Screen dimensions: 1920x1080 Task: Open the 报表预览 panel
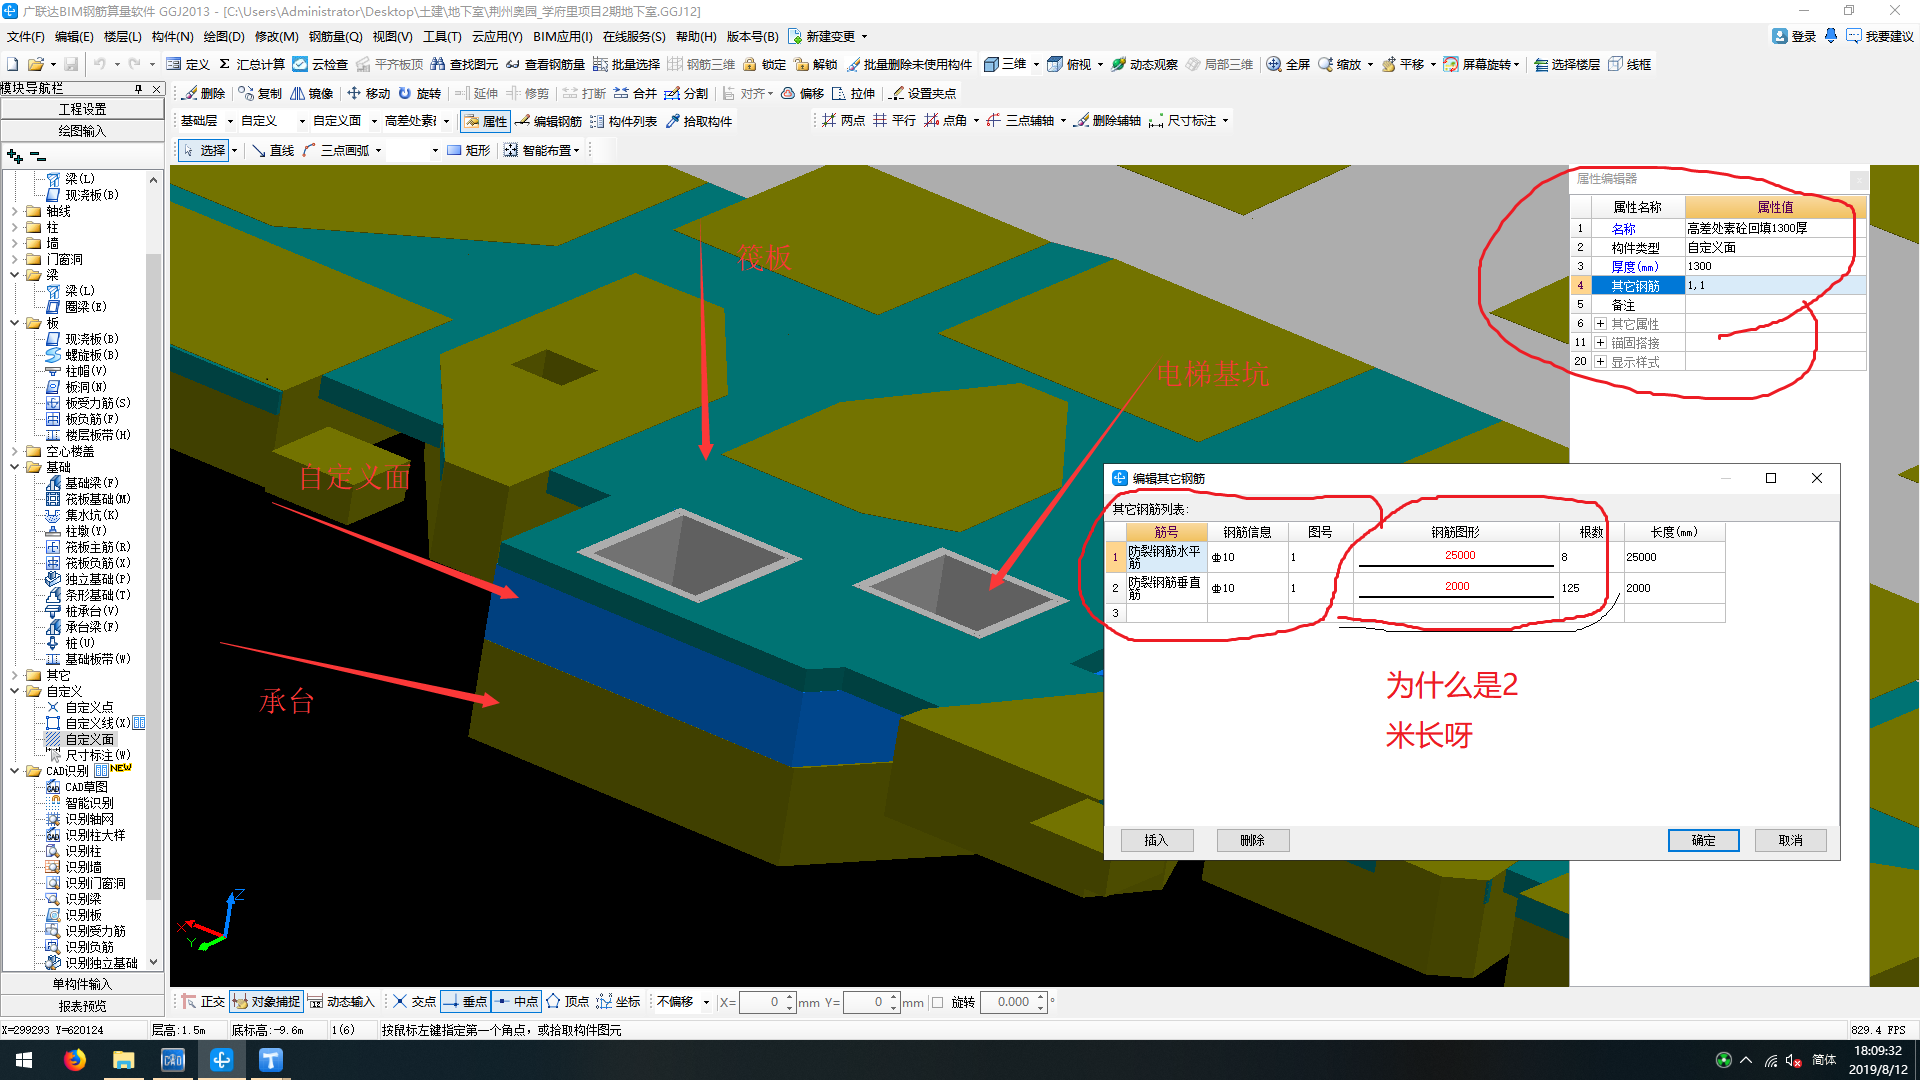pyautogui.click(x=82, y=1006)
